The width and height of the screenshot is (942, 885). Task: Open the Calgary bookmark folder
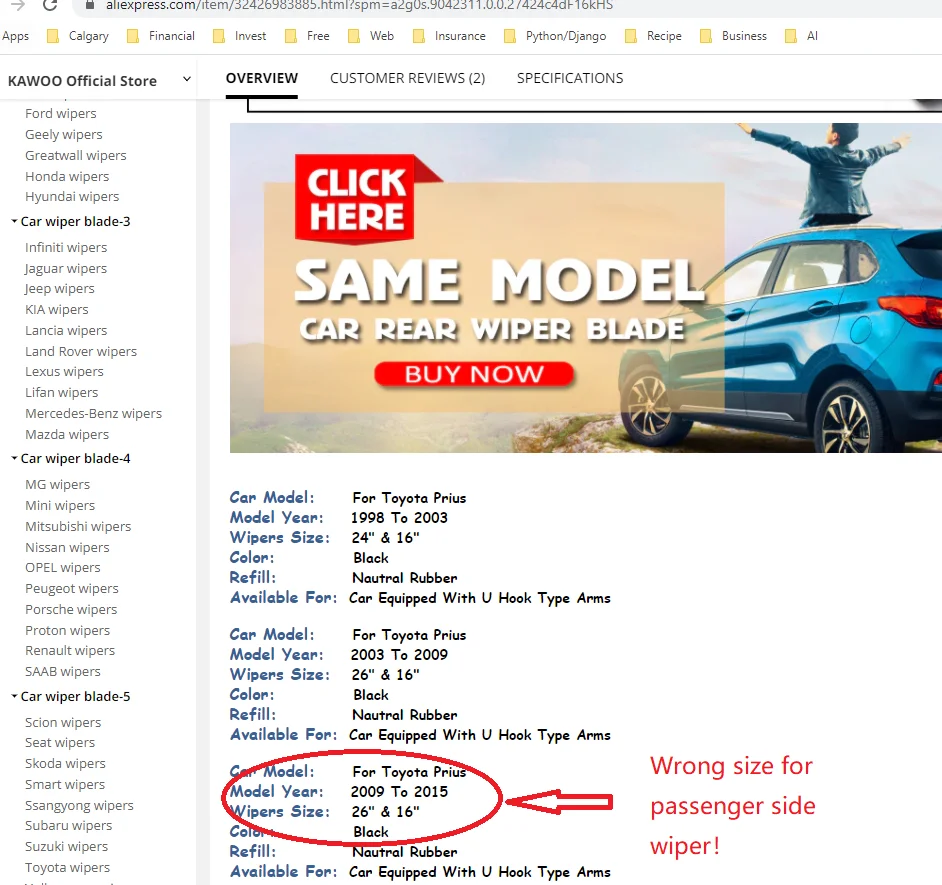point(78,36)
